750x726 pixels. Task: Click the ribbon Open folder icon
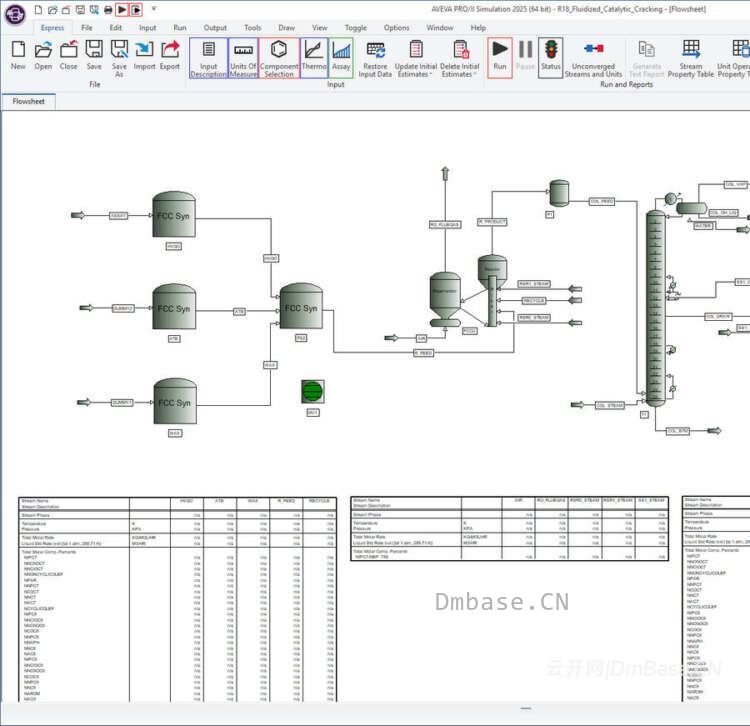coord(43,55)
